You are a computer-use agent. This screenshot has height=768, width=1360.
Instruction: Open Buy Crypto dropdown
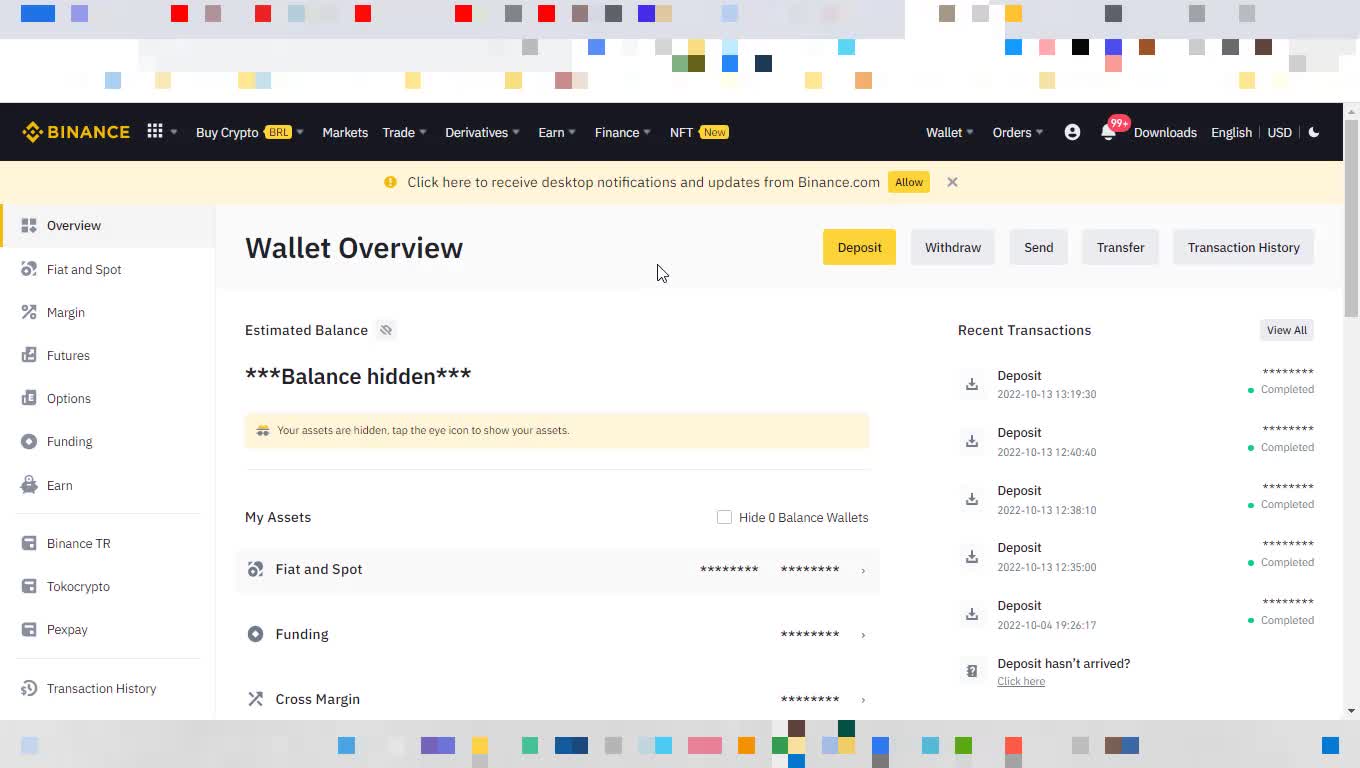250,132
